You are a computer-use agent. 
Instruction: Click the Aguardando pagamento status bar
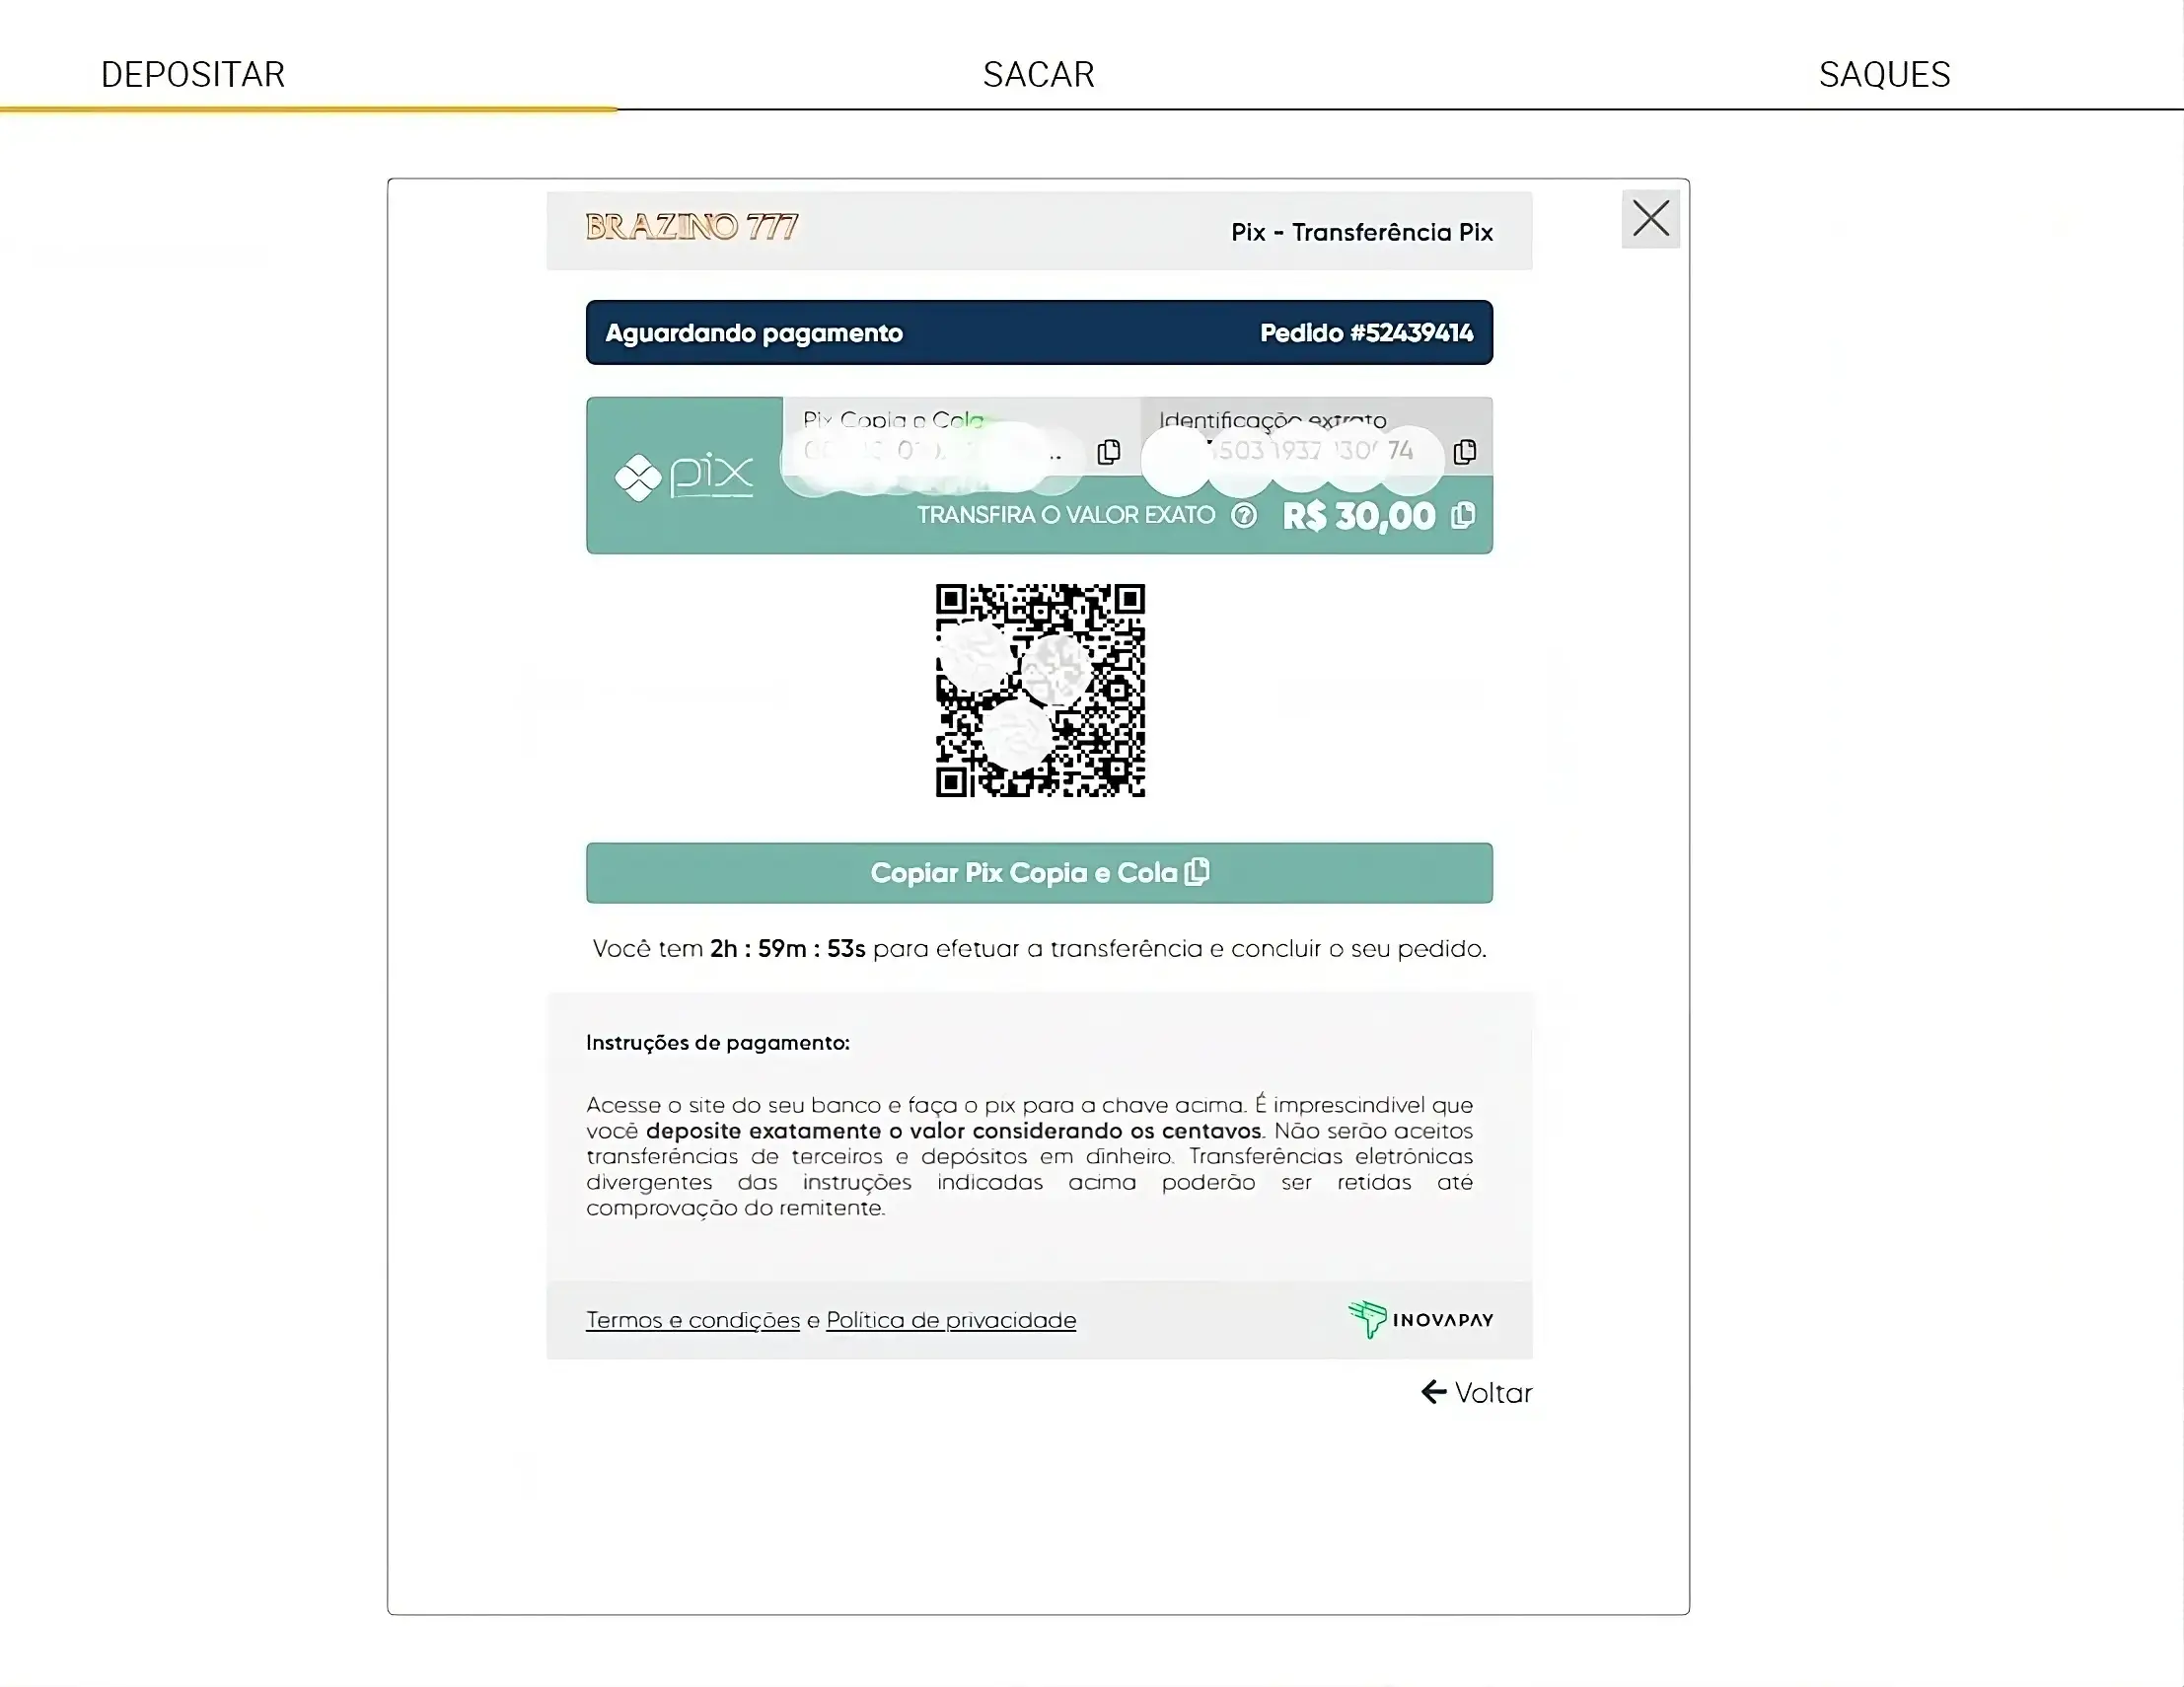tap(1039, 332)
